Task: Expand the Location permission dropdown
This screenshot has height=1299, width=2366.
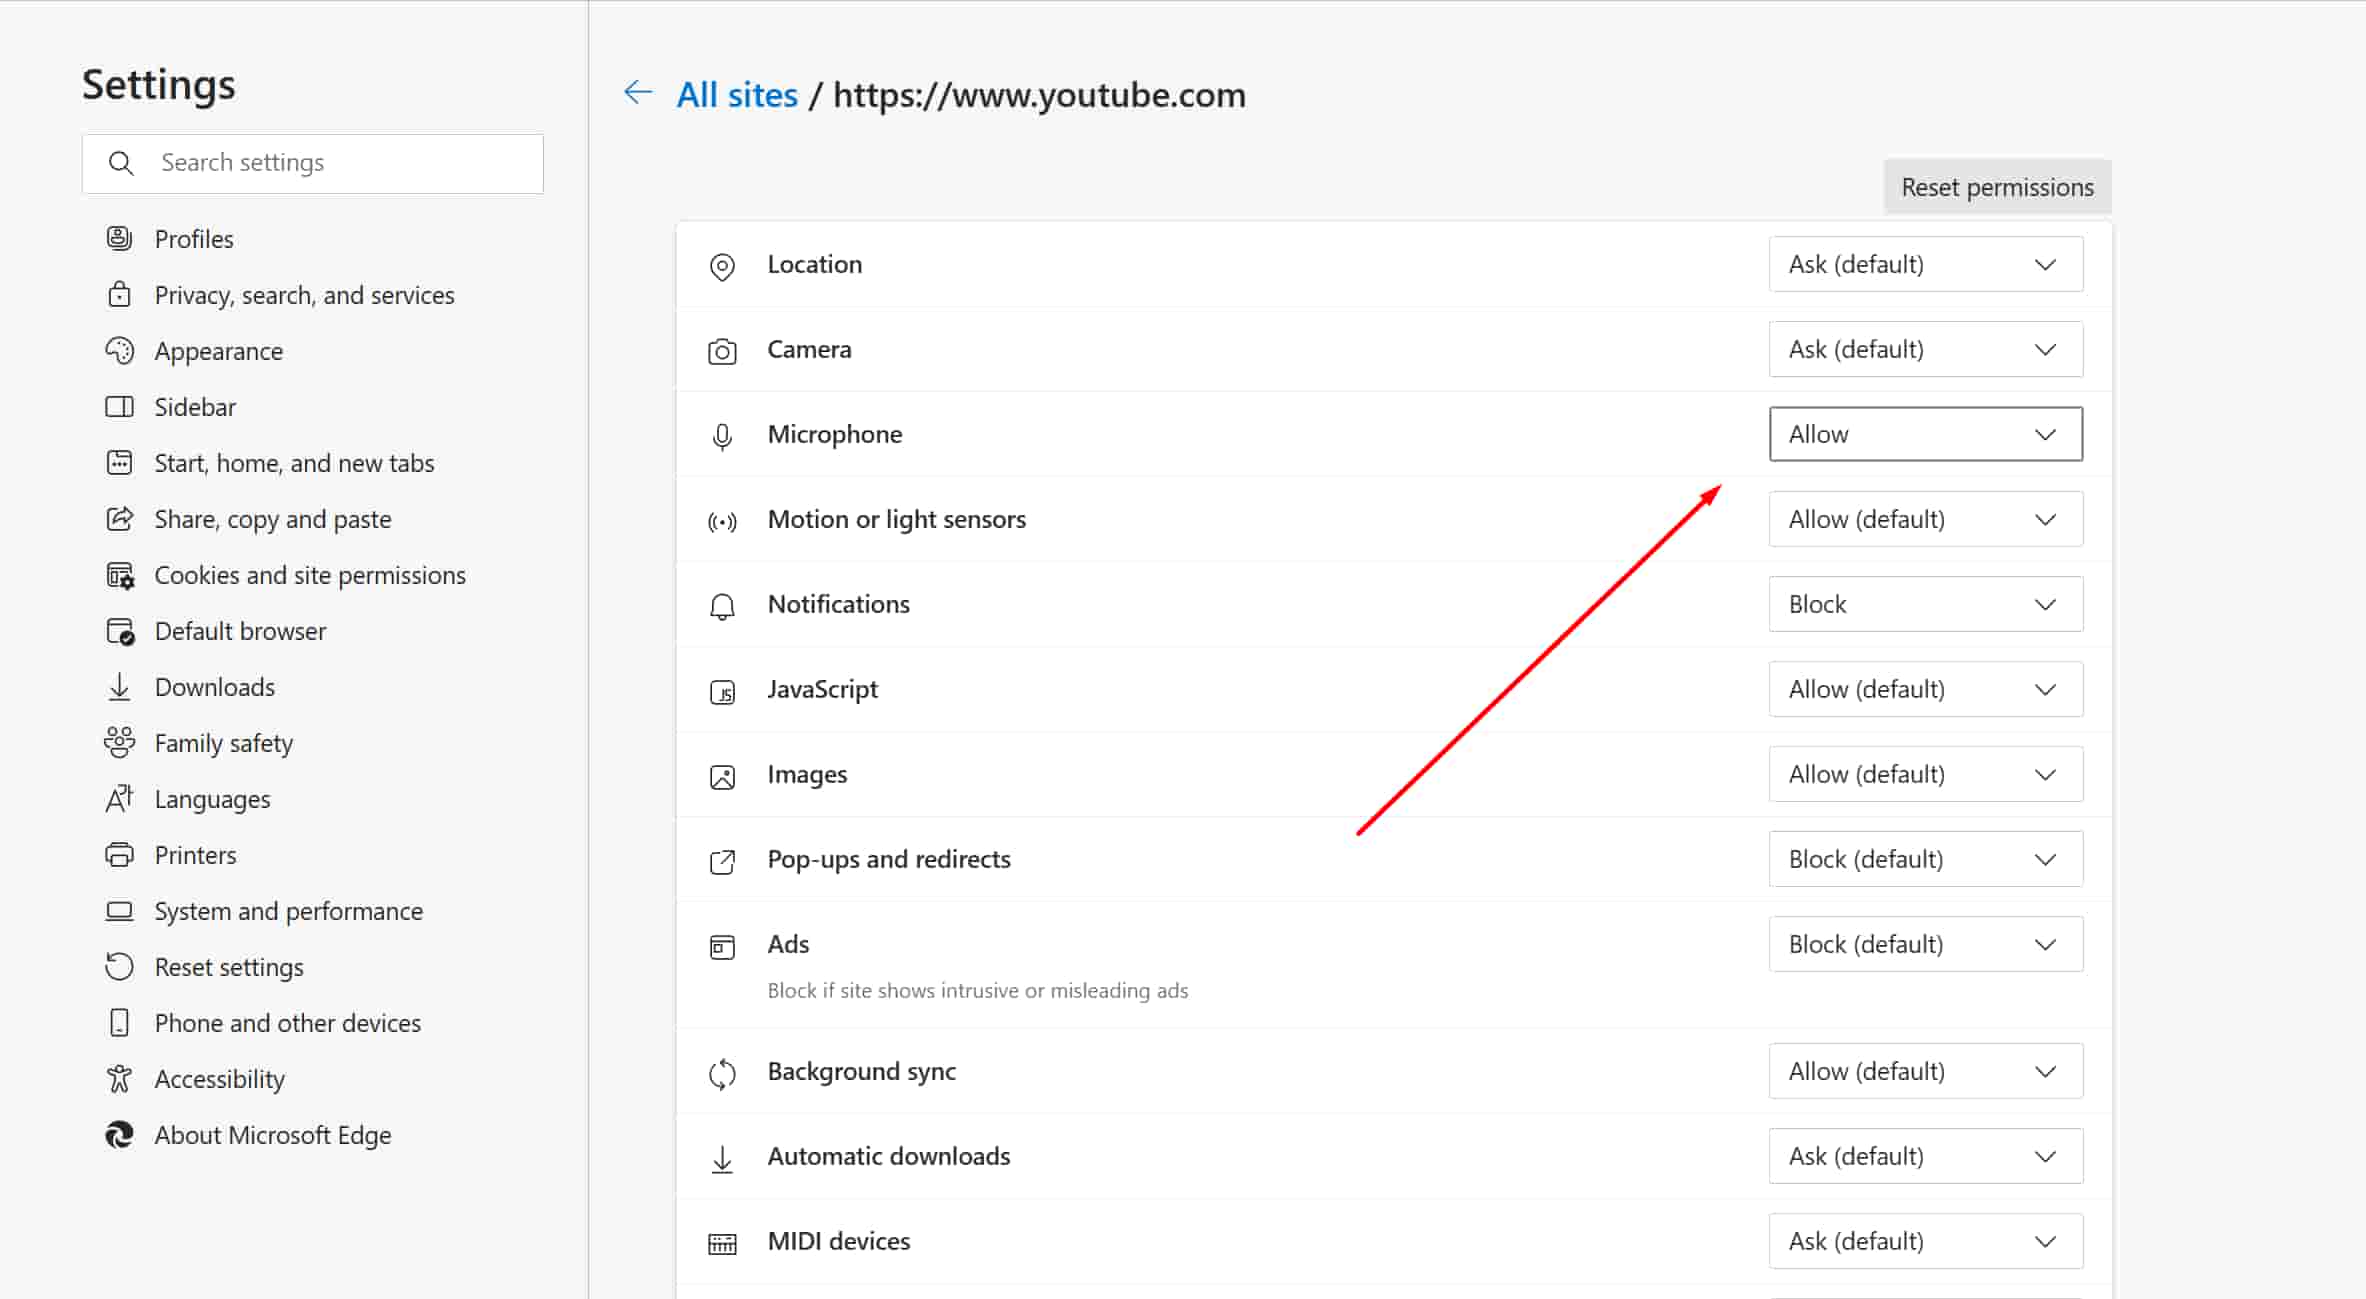Action: pos(1924,264)
